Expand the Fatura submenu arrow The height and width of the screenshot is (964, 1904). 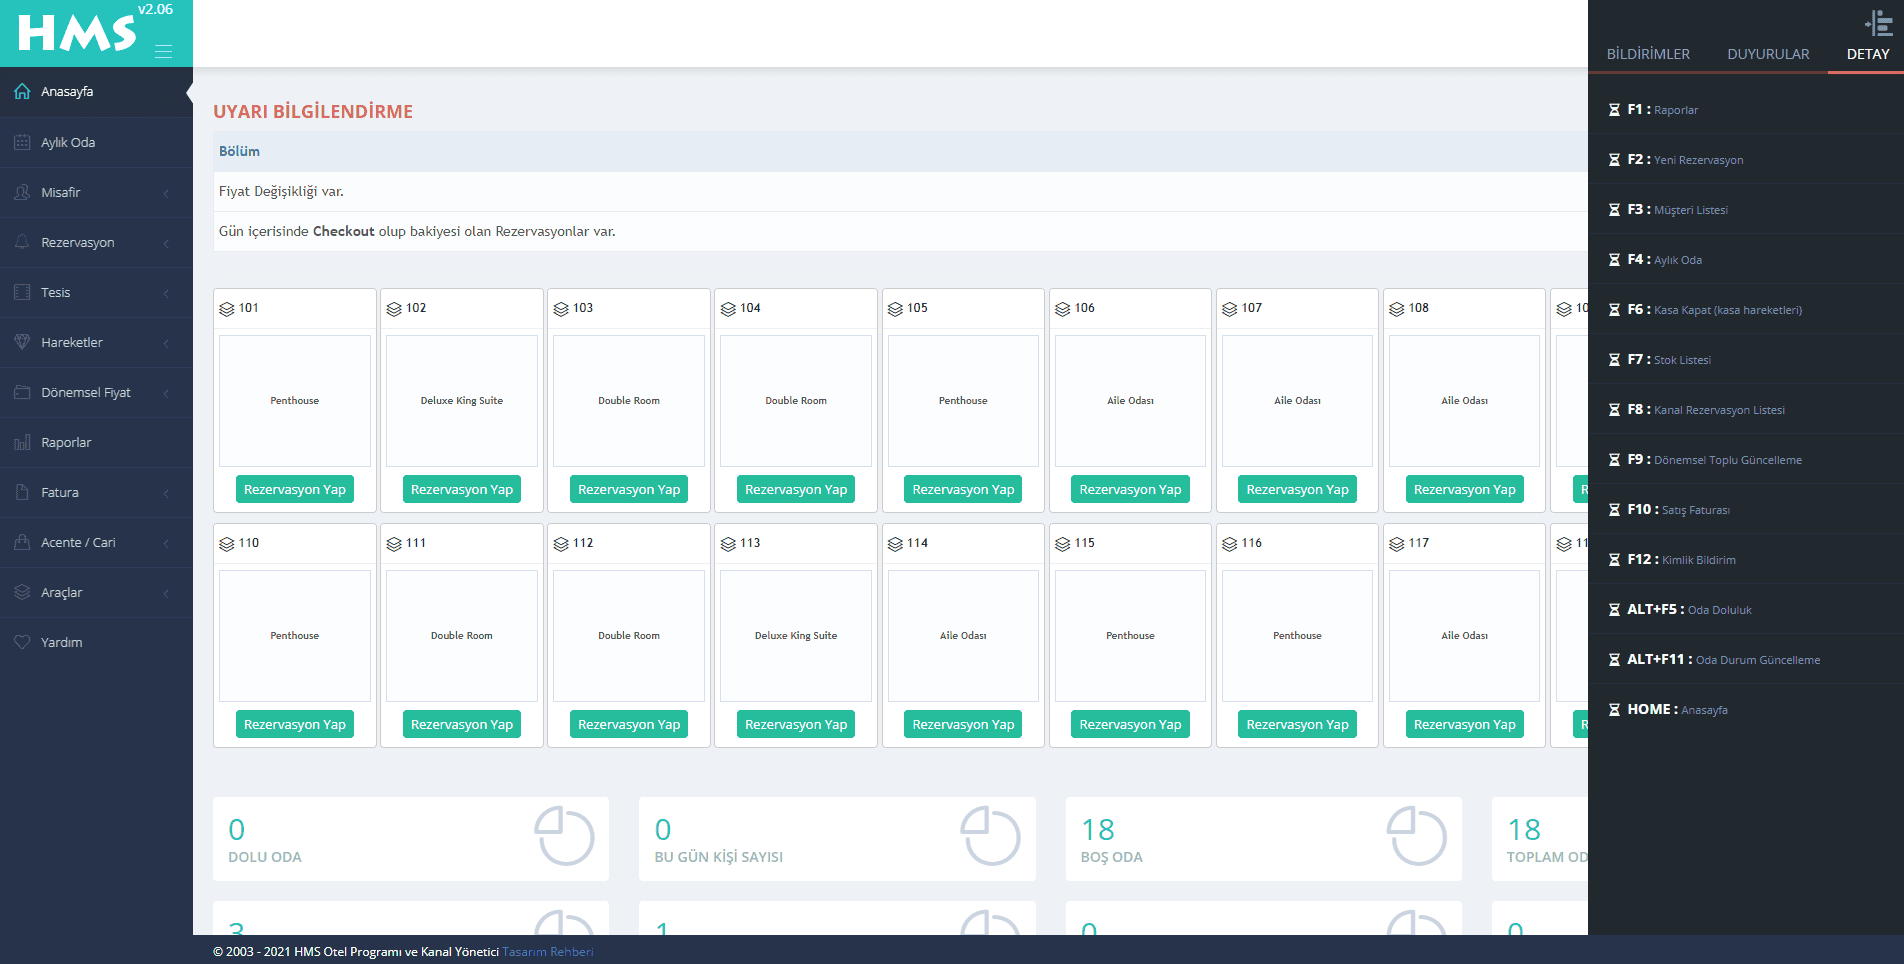tap(166, 493)
